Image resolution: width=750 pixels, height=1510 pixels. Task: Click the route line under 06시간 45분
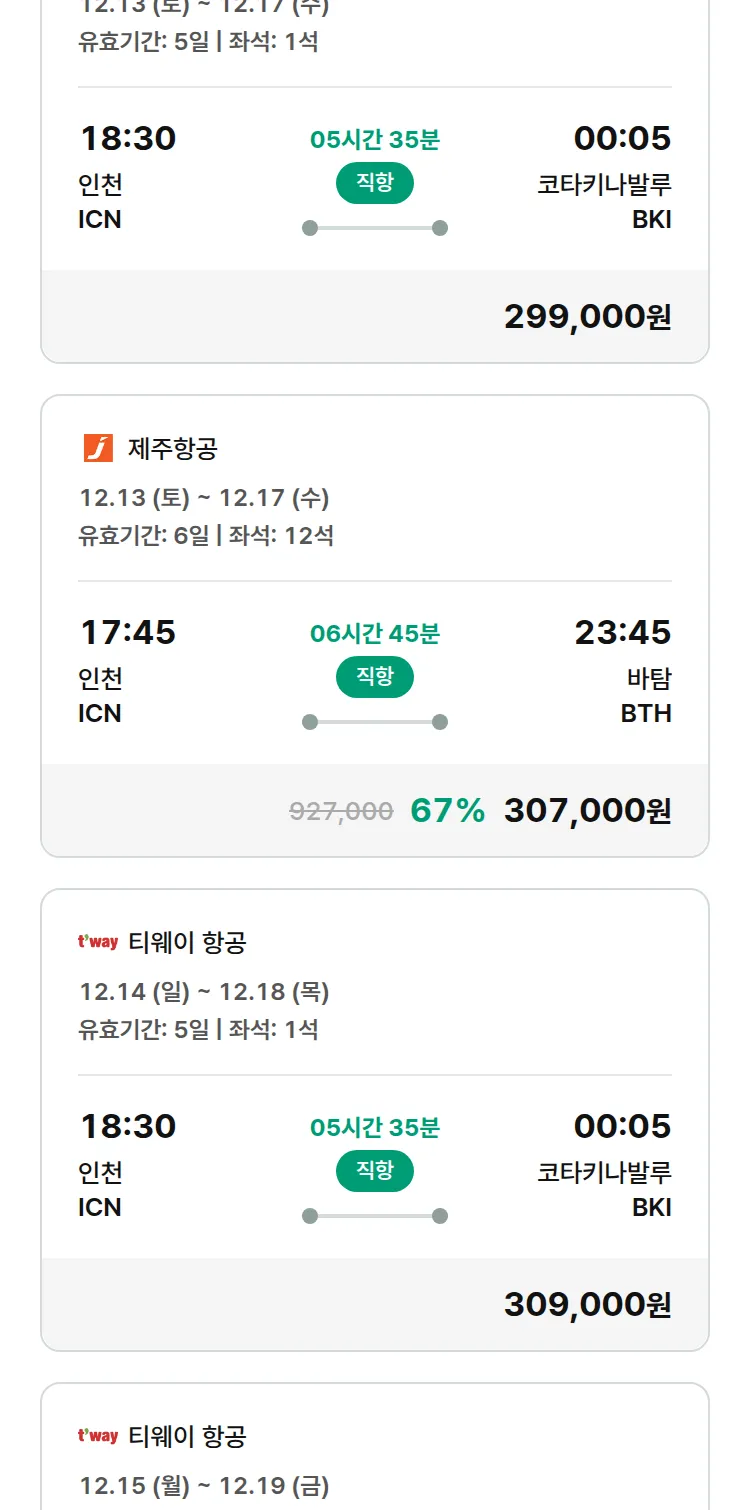point(374,722)
